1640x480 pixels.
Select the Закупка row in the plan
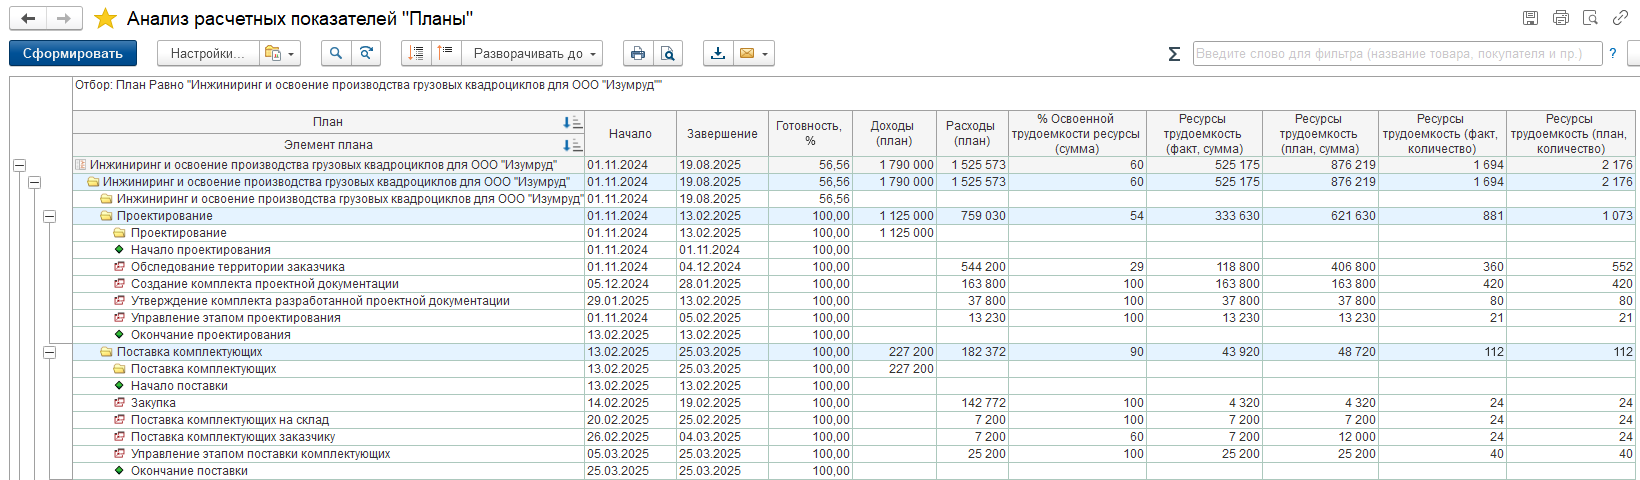pos(153,403)
